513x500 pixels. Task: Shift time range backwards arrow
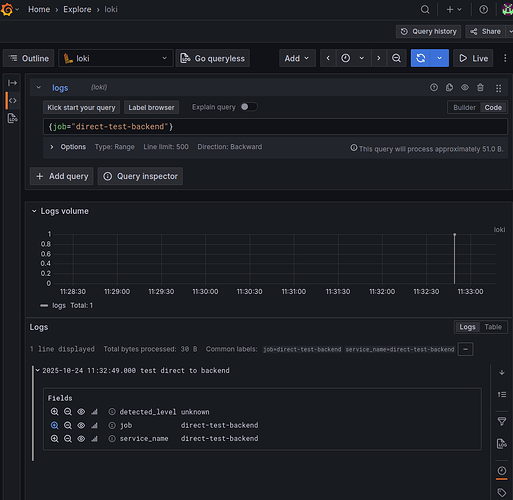click(x=328, y=58)
